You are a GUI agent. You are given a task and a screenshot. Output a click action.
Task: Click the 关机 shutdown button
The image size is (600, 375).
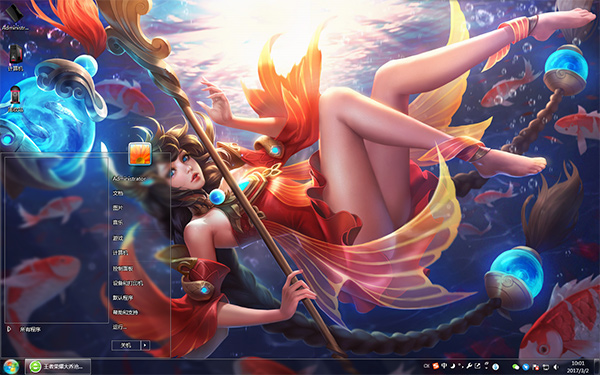coord(126,345)
